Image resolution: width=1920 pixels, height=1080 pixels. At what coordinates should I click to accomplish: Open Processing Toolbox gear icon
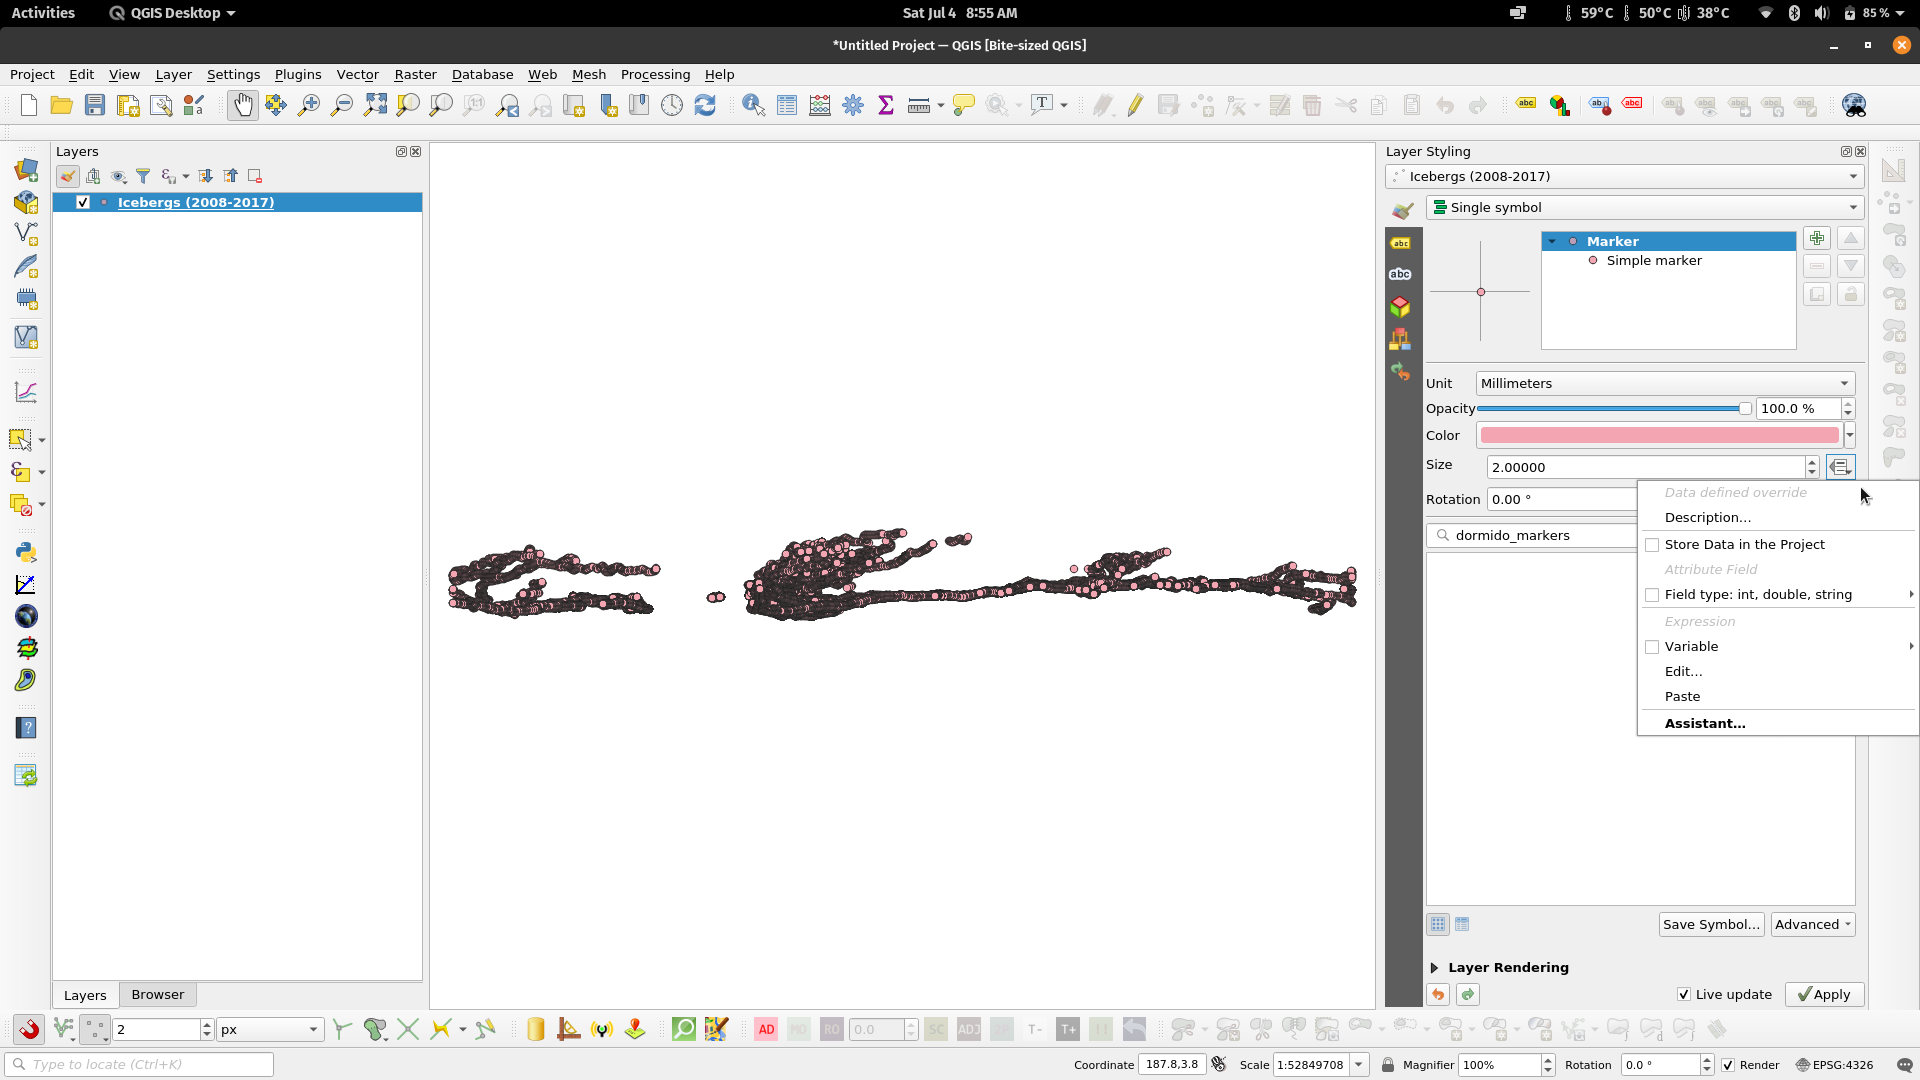(853, 105)
